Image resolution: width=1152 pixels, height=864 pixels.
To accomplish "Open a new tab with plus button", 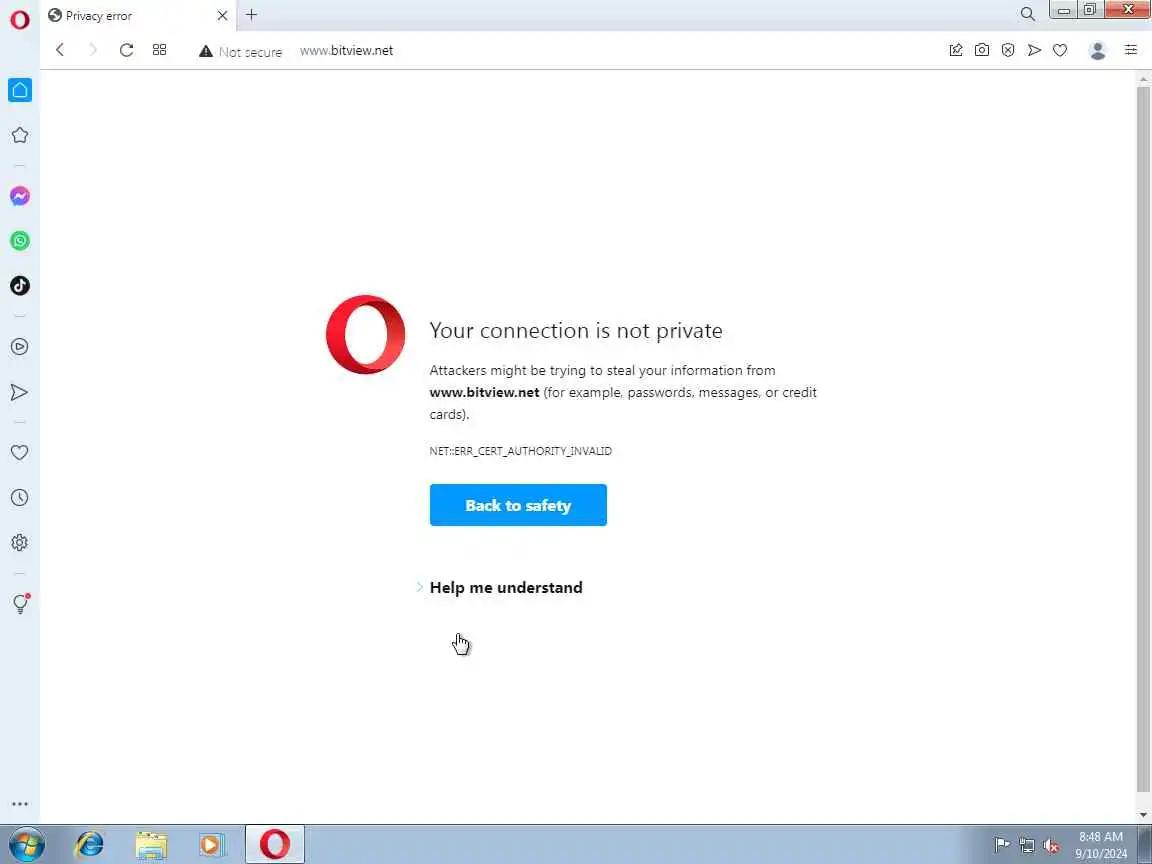I will click(x=251, y=15).
